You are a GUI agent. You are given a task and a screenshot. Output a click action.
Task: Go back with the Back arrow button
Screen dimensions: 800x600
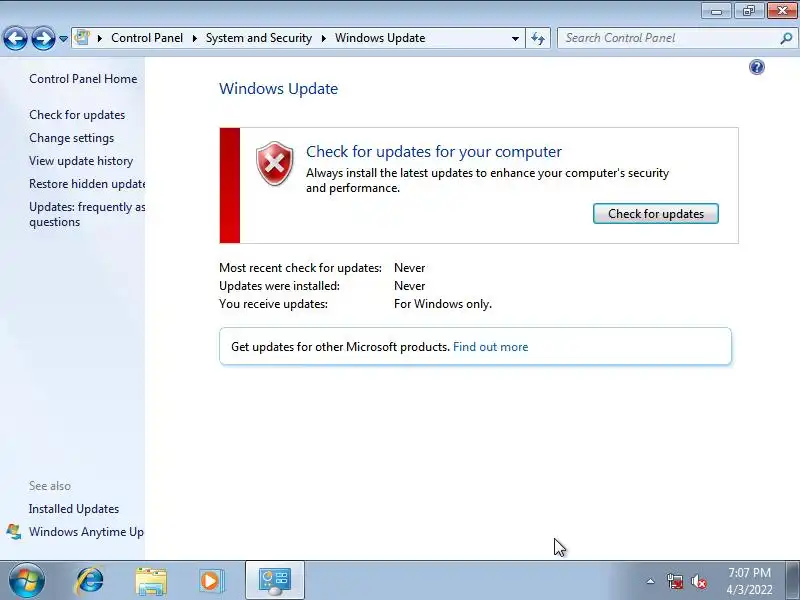(x=15, y=38)
